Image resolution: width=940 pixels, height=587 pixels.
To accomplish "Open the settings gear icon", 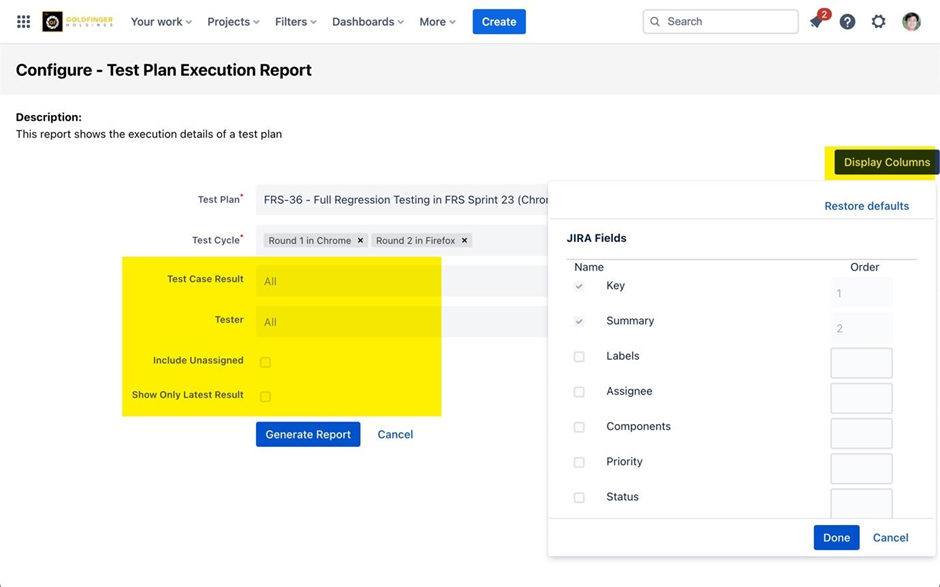I will [x=878, y=22].
